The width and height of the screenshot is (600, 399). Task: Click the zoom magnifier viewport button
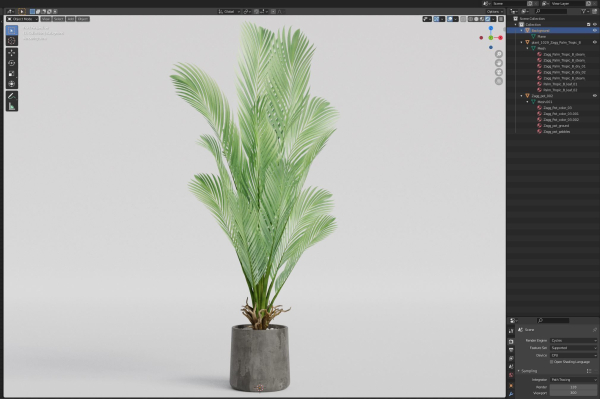(x=499, y=54)
